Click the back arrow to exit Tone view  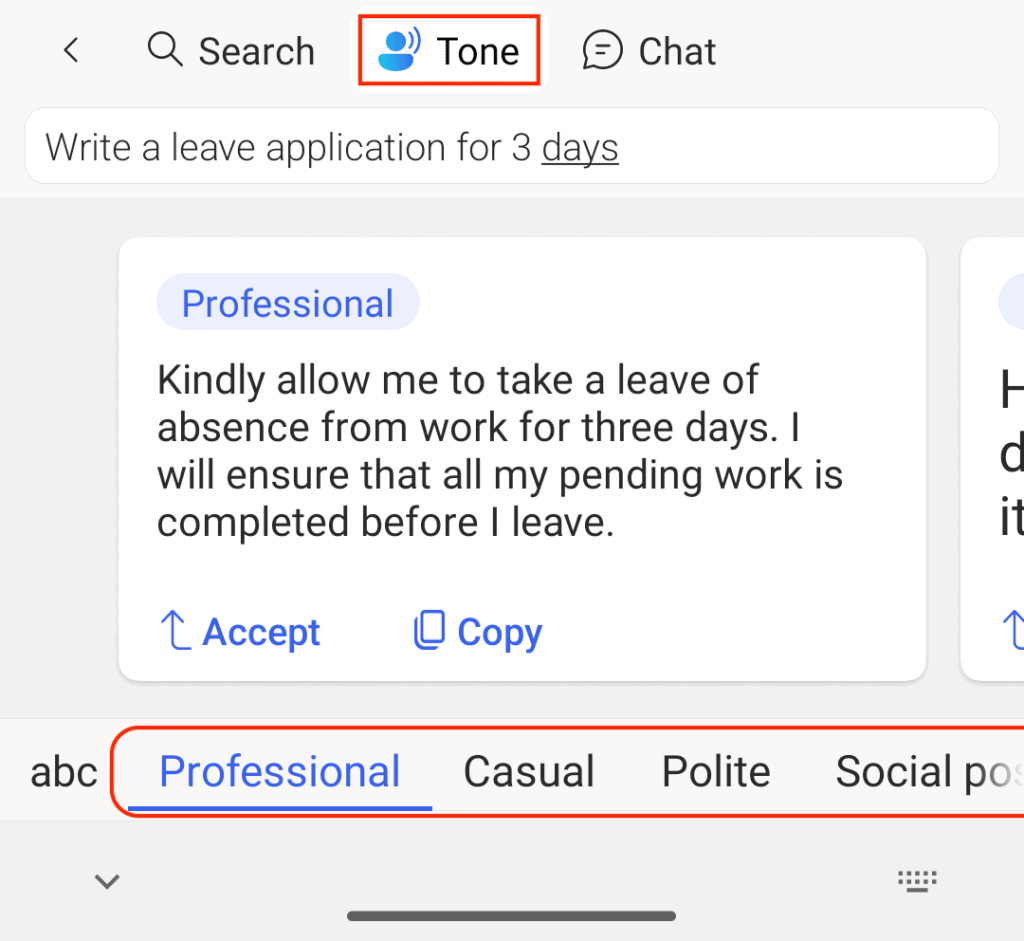(x=71, y=50)
